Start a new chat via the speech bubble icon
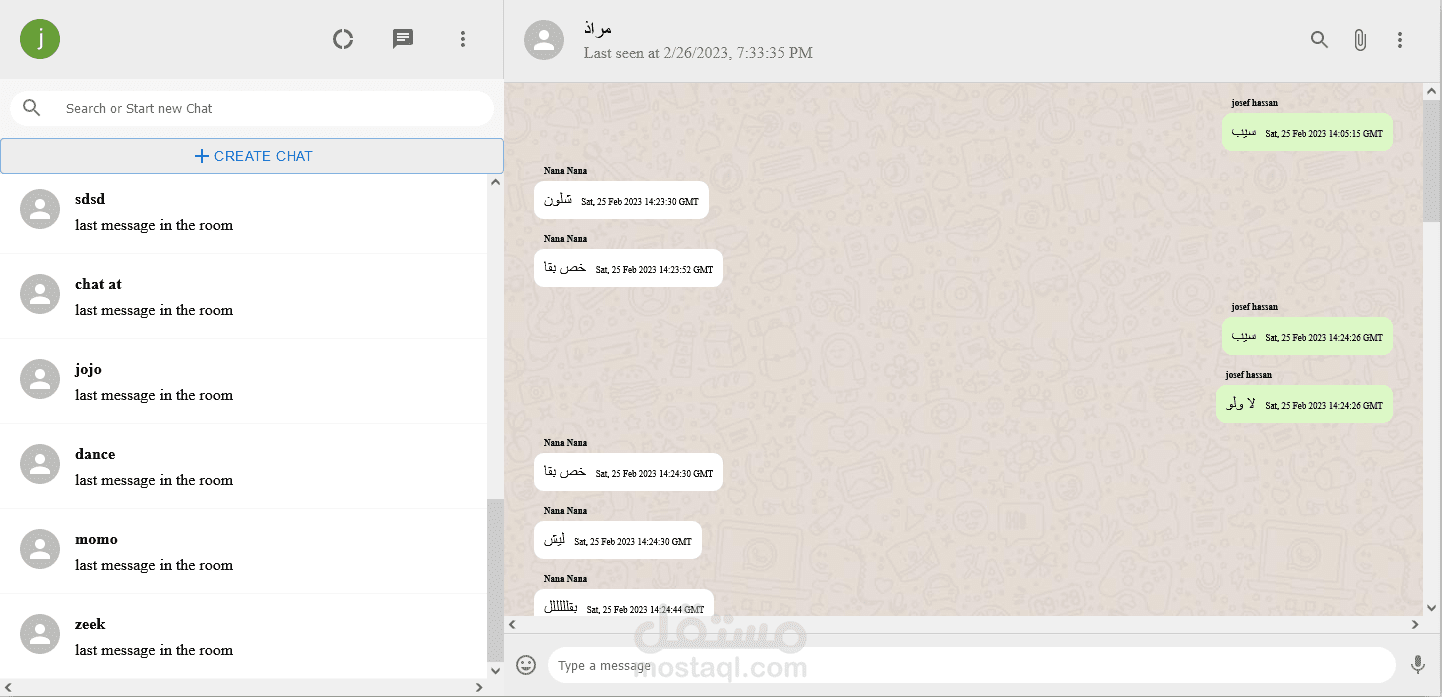The height and width of the screenshot is (697, 1442). point(403,38)
